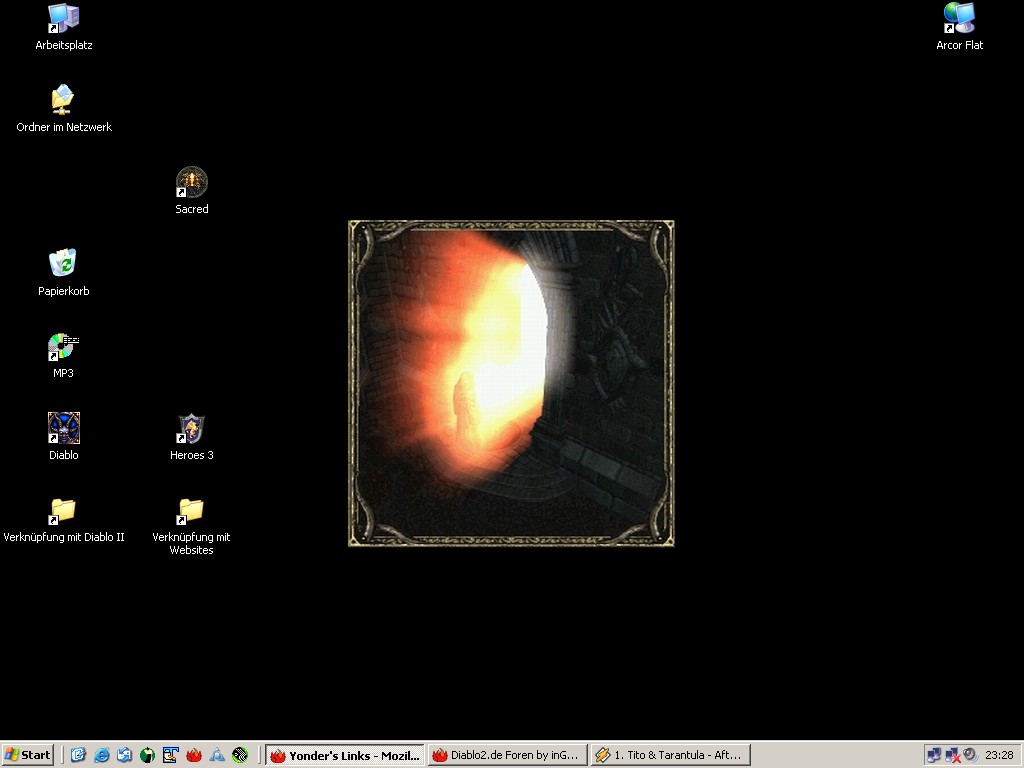Launch Internet Explorer from quick launch
This screenshot has width=1024, height=768.
tap(101, 755)
